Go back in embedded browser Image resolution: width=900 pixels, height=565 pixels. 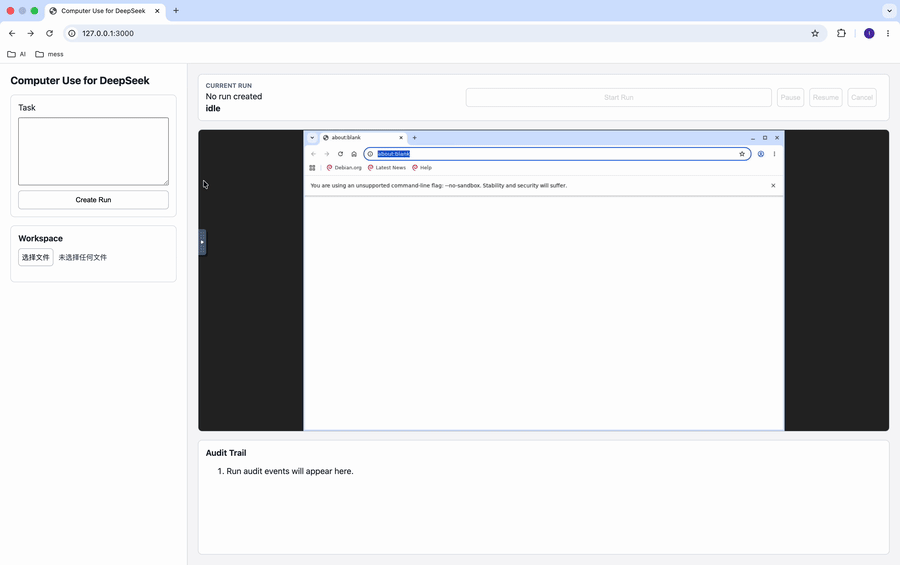[313, 154]
